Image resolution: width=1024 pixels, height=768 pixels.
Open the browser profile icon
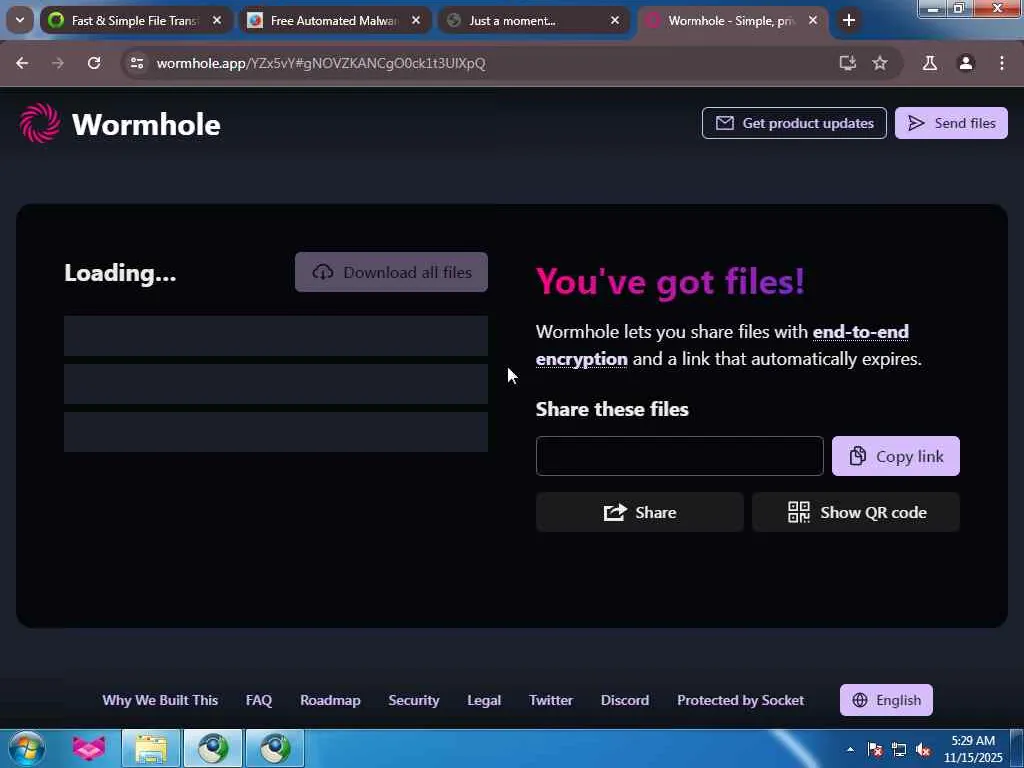tap(966, 63)
